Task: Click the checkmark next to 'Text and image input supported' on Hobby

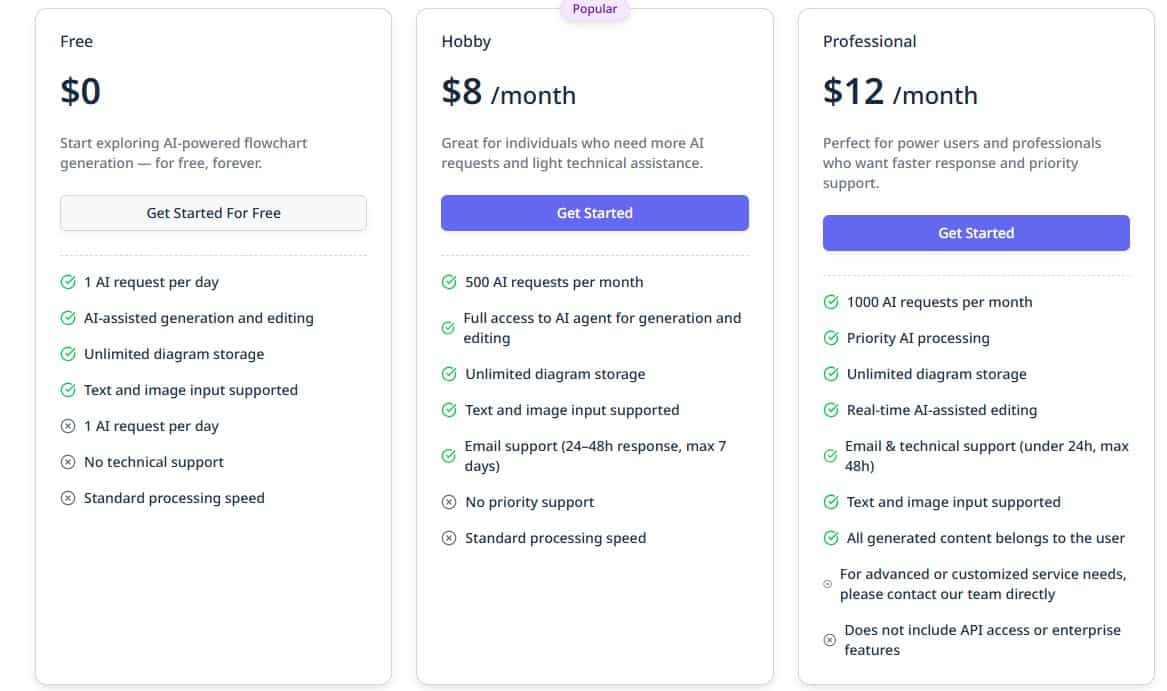Action: pyautogui.click(x=448, y=410)
